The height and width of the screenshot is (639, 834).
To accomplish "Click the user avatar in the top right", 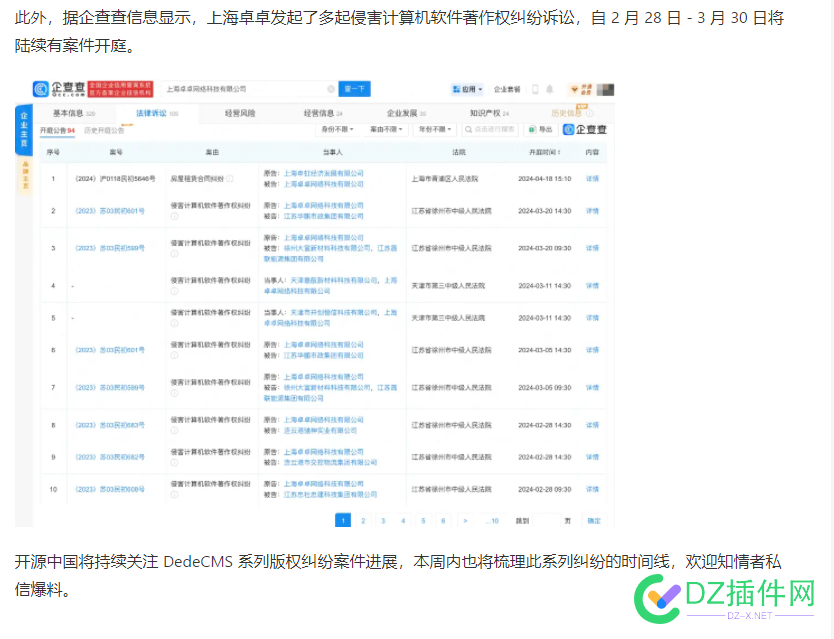I will tap(605, 89).
